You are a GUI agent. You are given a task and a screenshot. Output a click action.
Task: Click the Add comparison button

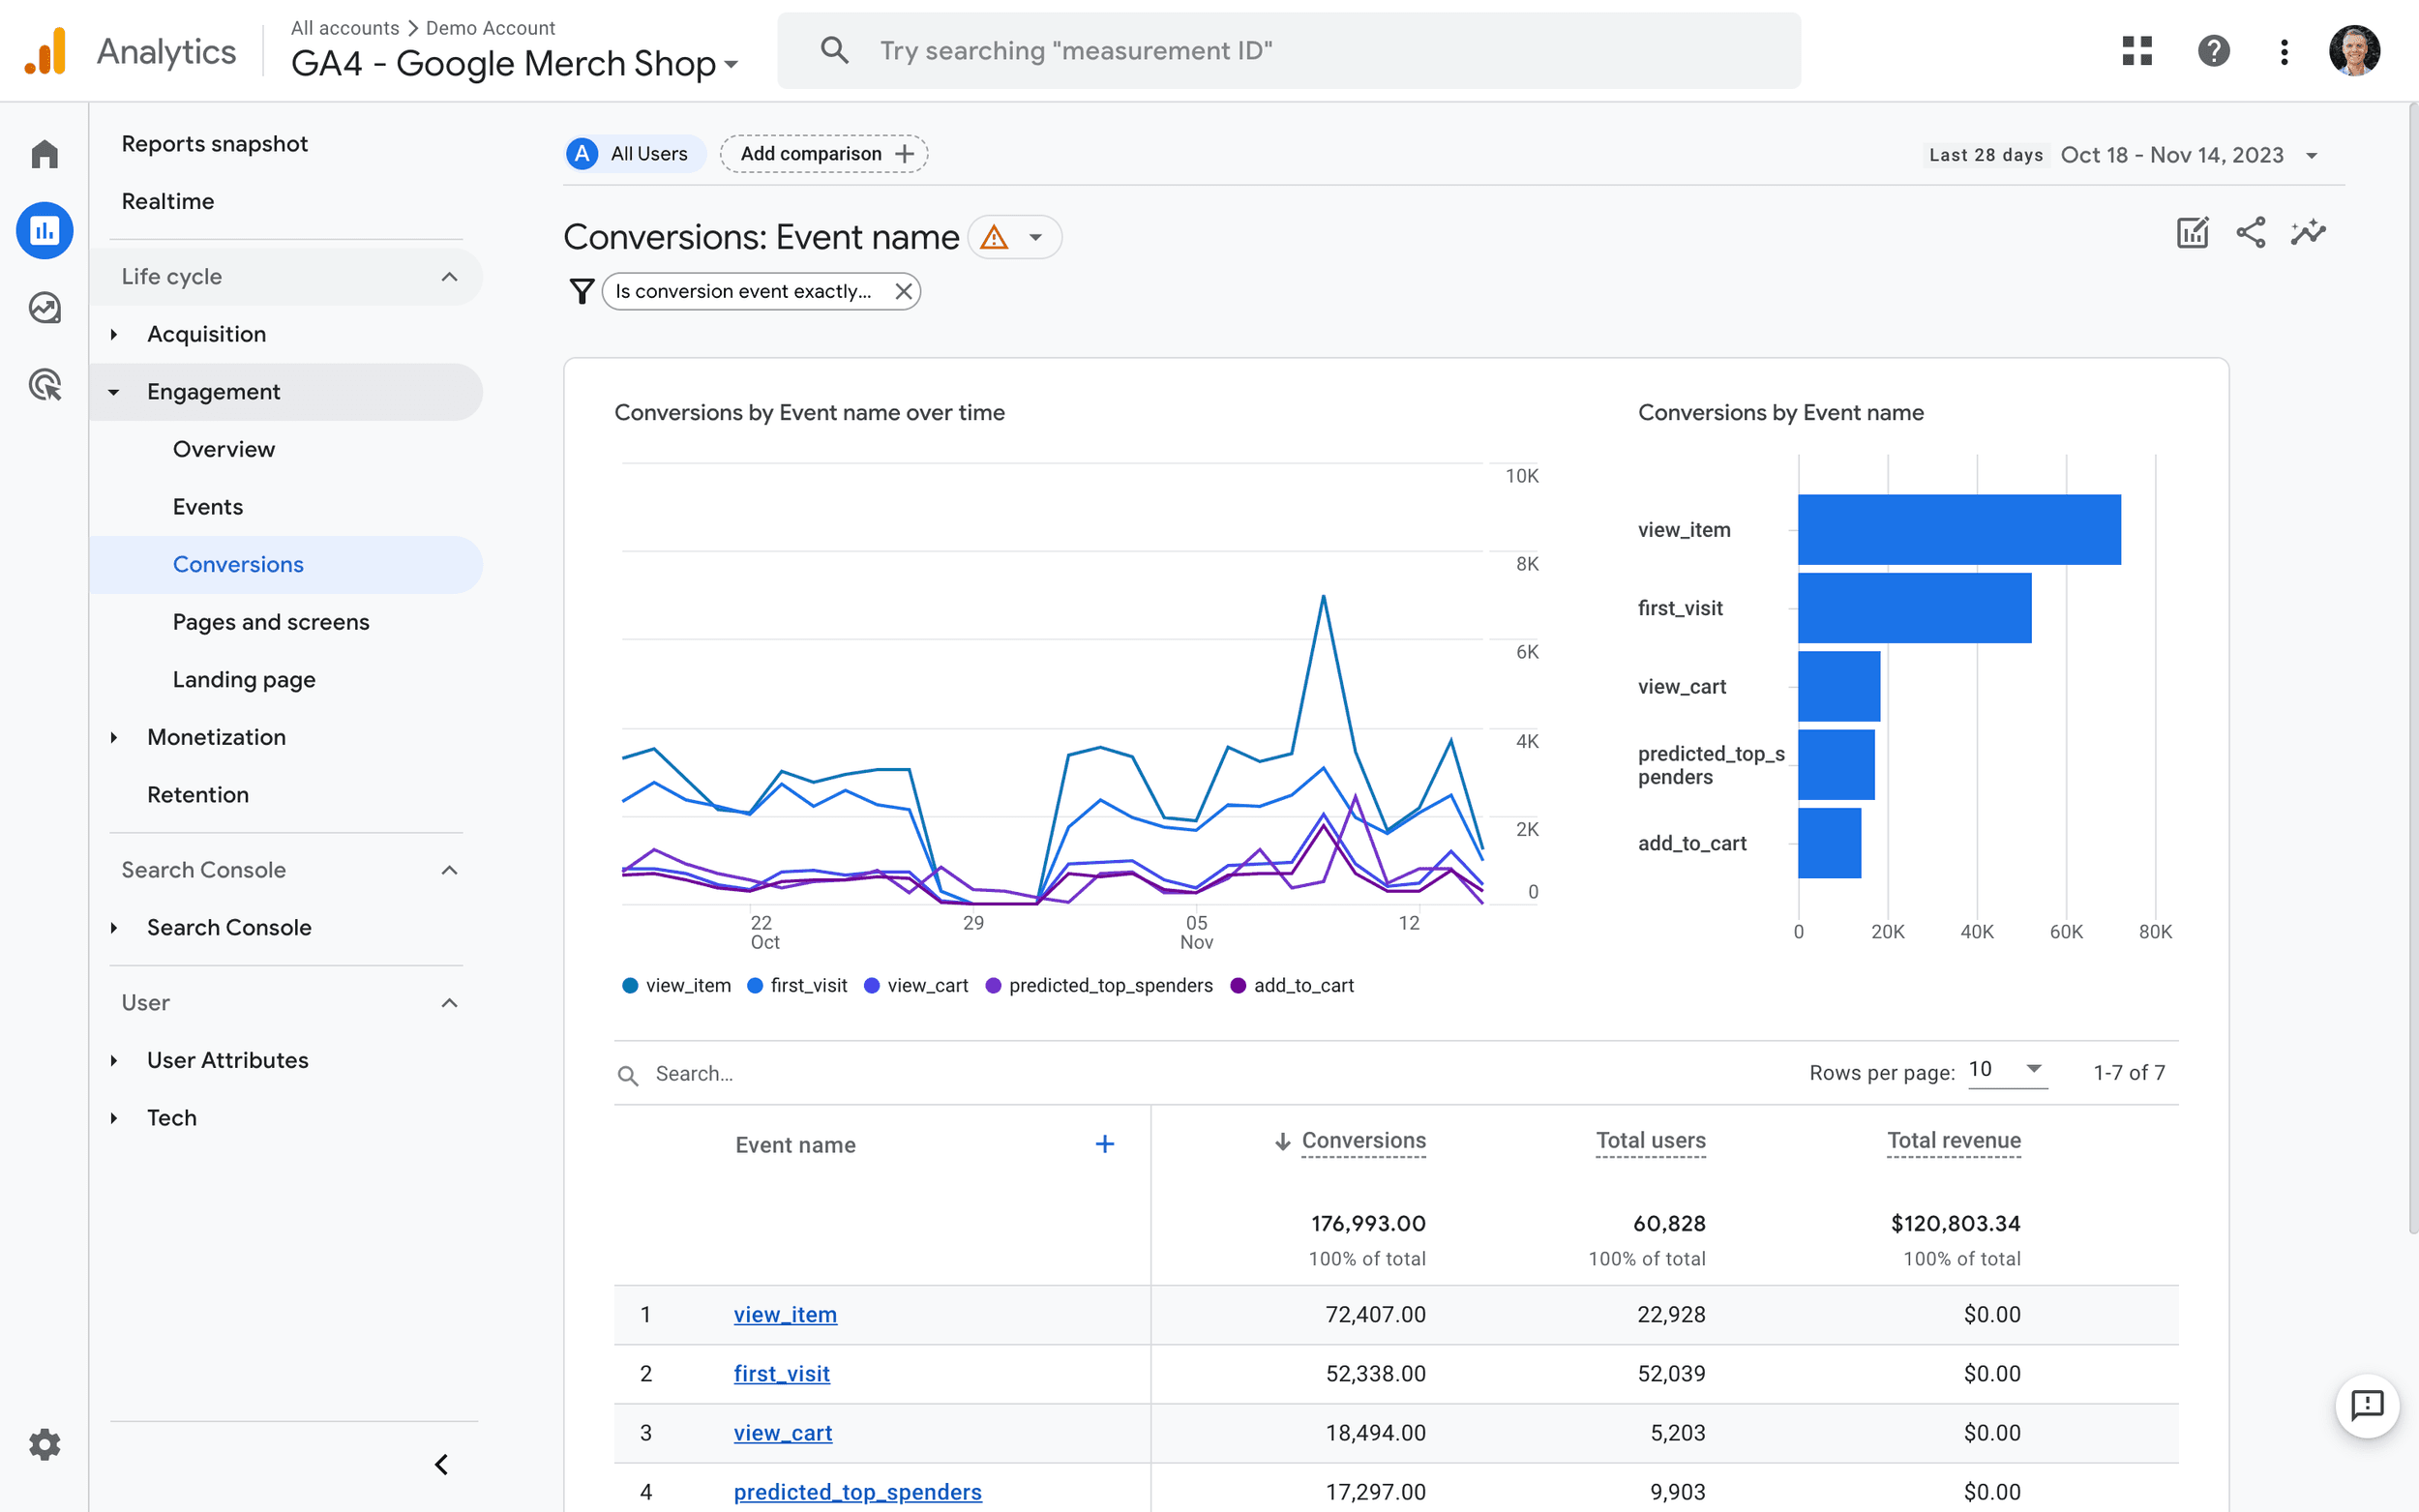(824, 154)
